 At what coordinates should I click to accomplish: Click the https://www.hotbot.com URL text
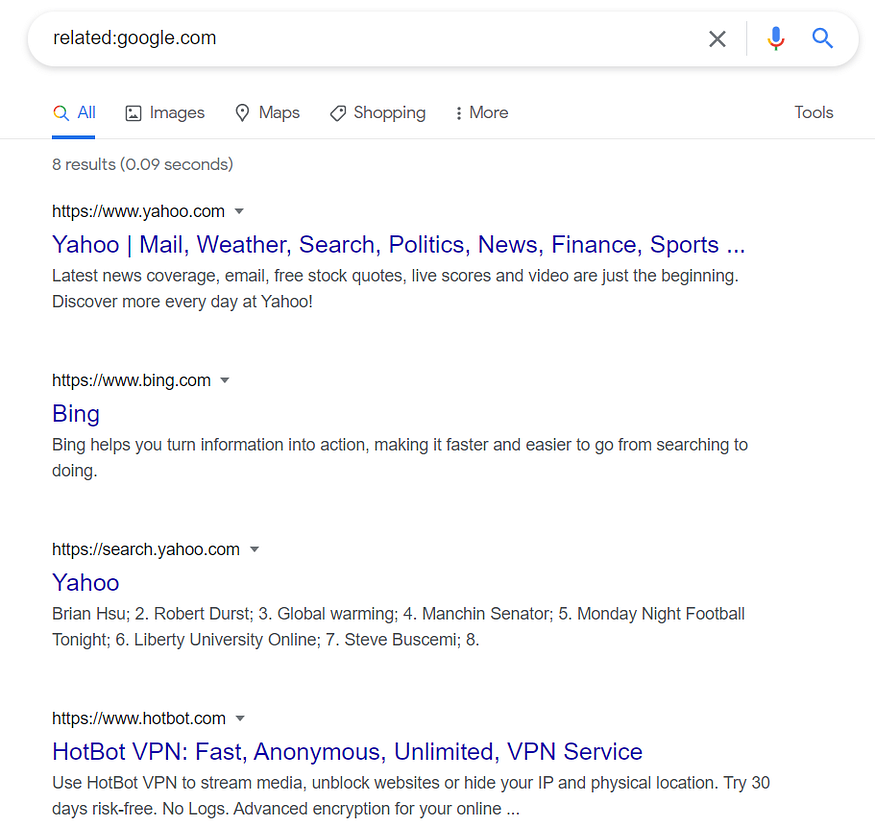(x=139, y=719)
